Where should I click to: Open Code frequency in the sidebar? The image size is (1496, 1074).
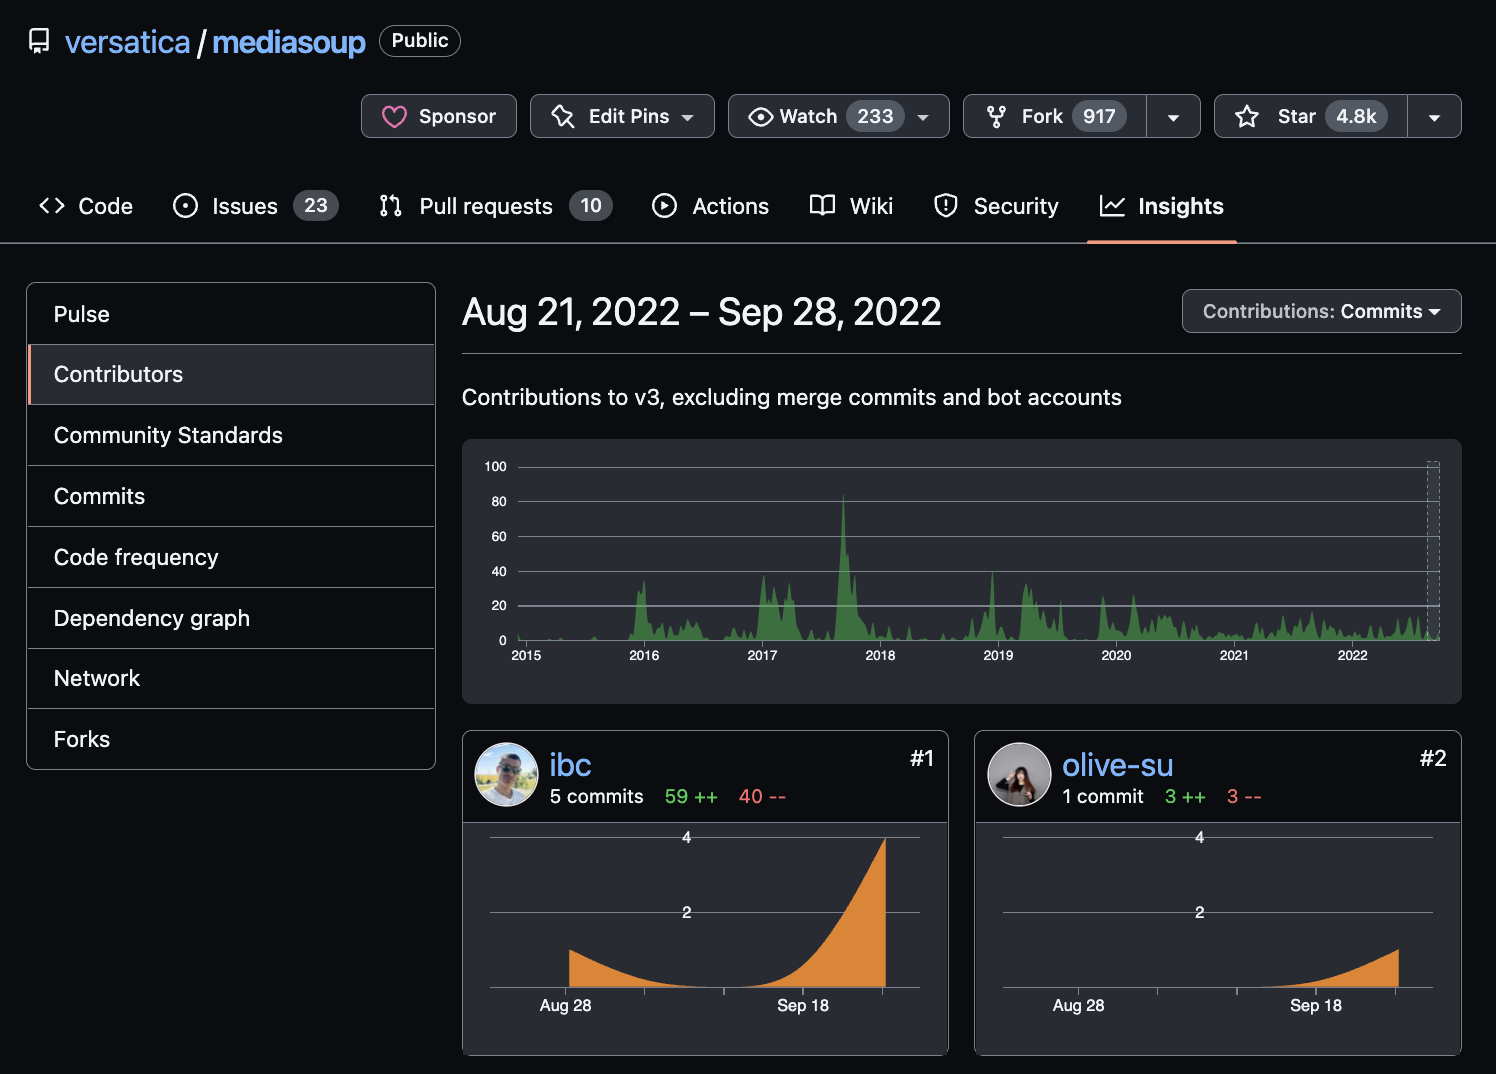(231, 557)
